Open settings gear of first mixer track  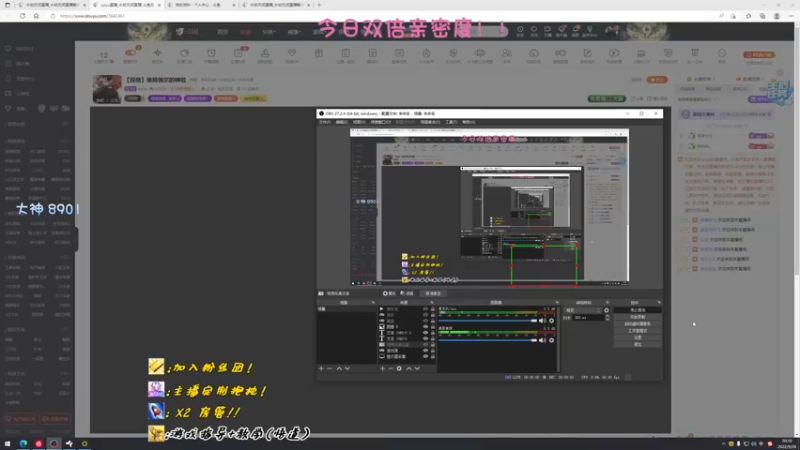[552, 321]
